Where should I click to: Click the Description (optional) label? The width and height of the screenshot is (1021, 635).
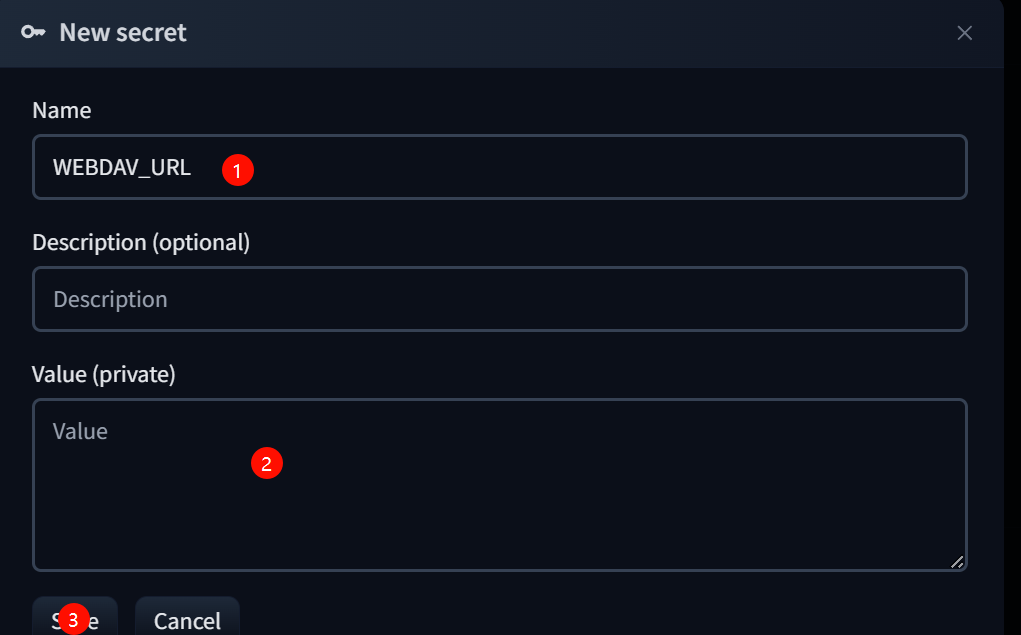(x=141, y=242)
